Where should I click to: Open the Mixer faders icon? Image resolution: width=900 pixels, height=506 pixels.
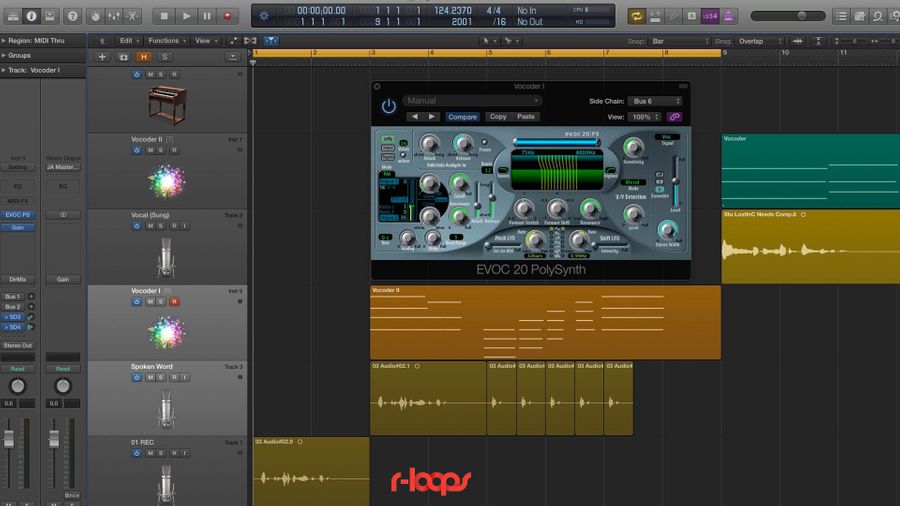114,16
